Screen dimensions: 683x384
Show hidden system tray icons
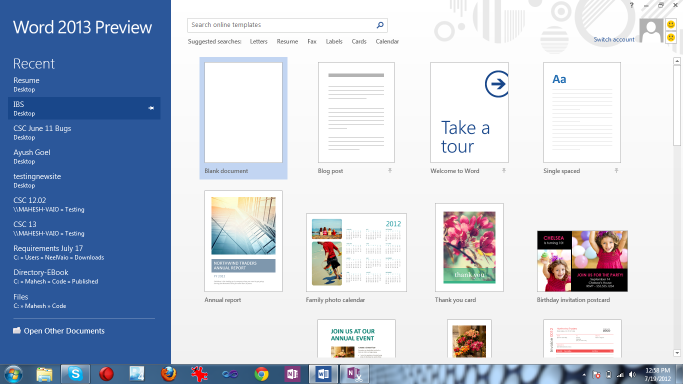click(584, 375)
